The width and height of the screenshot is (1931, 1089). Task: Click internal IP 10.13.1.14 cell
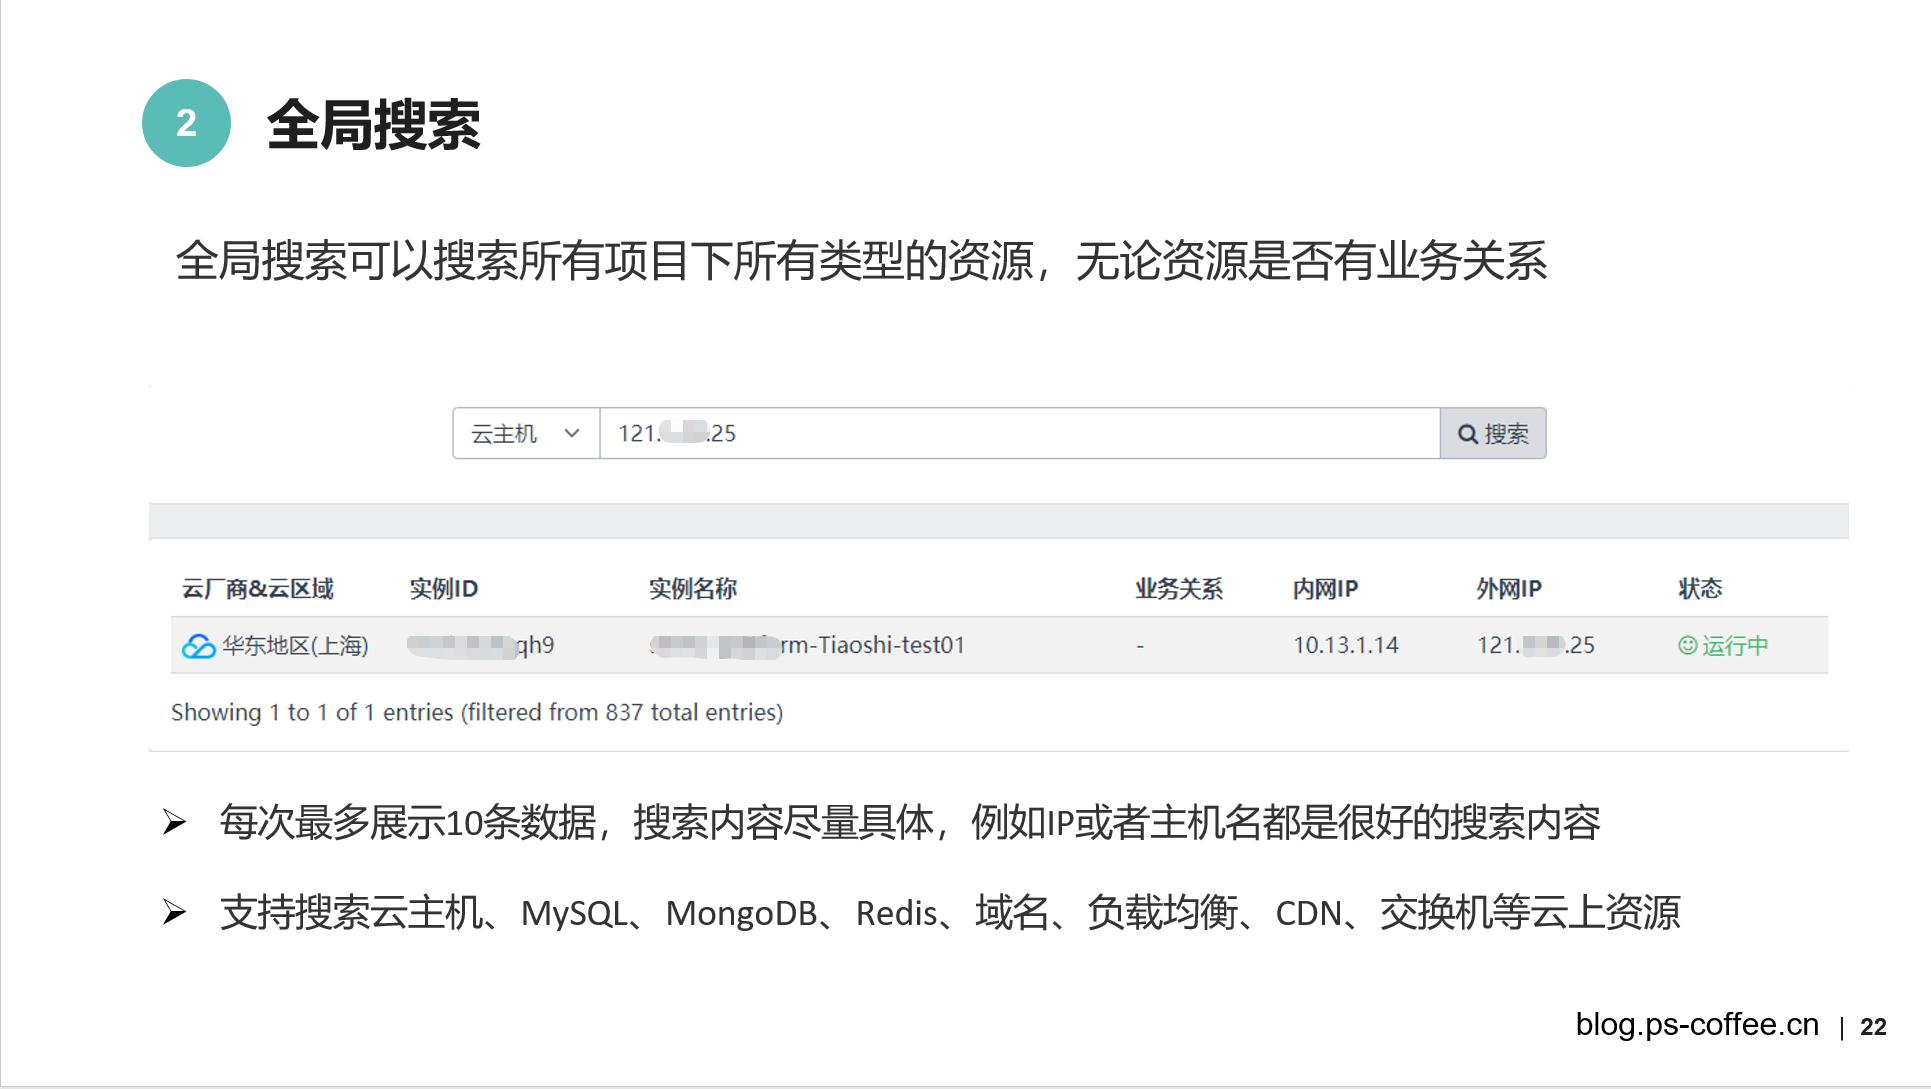tap(1345, 646)
